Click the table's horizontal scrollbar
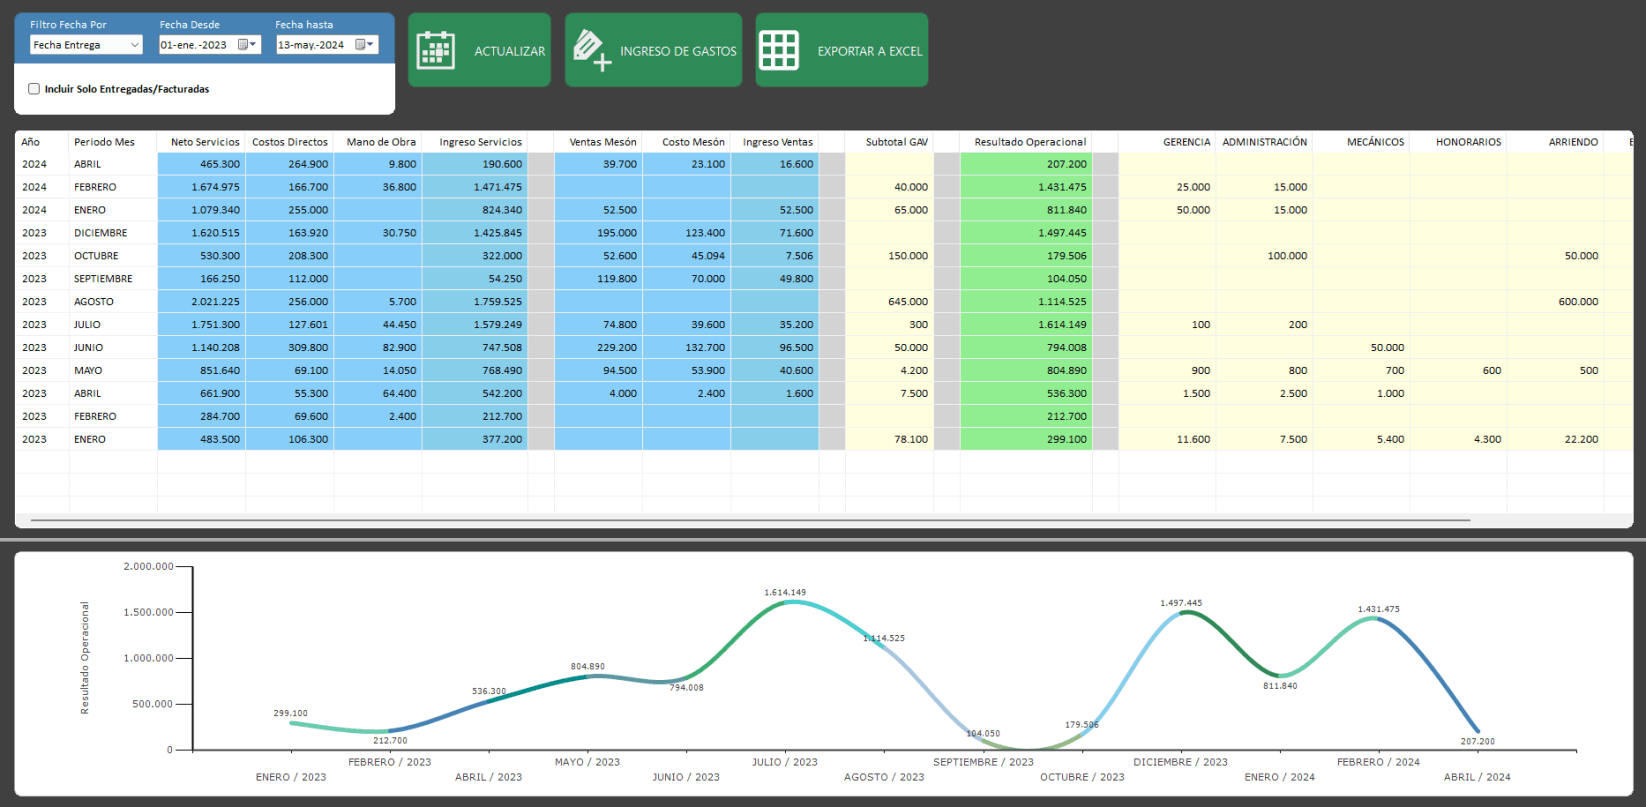This screenshot has width=1646, height=807. (x=750, y=520)
